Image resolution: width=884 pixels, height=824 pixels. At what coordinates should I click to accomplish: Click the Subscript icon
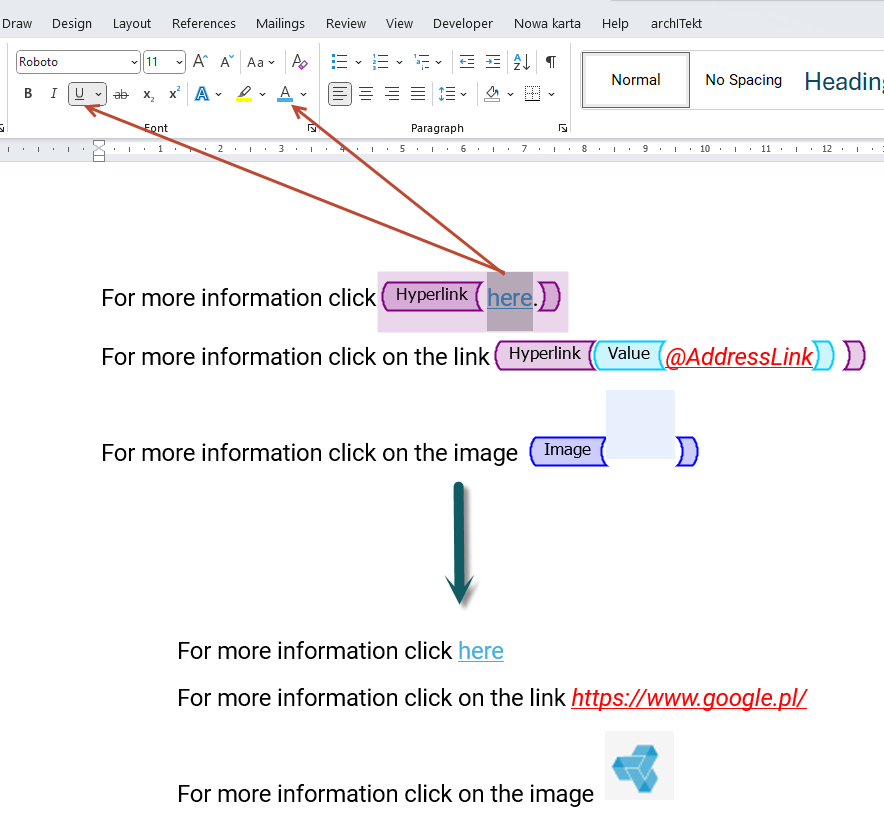tap(148, 94)
